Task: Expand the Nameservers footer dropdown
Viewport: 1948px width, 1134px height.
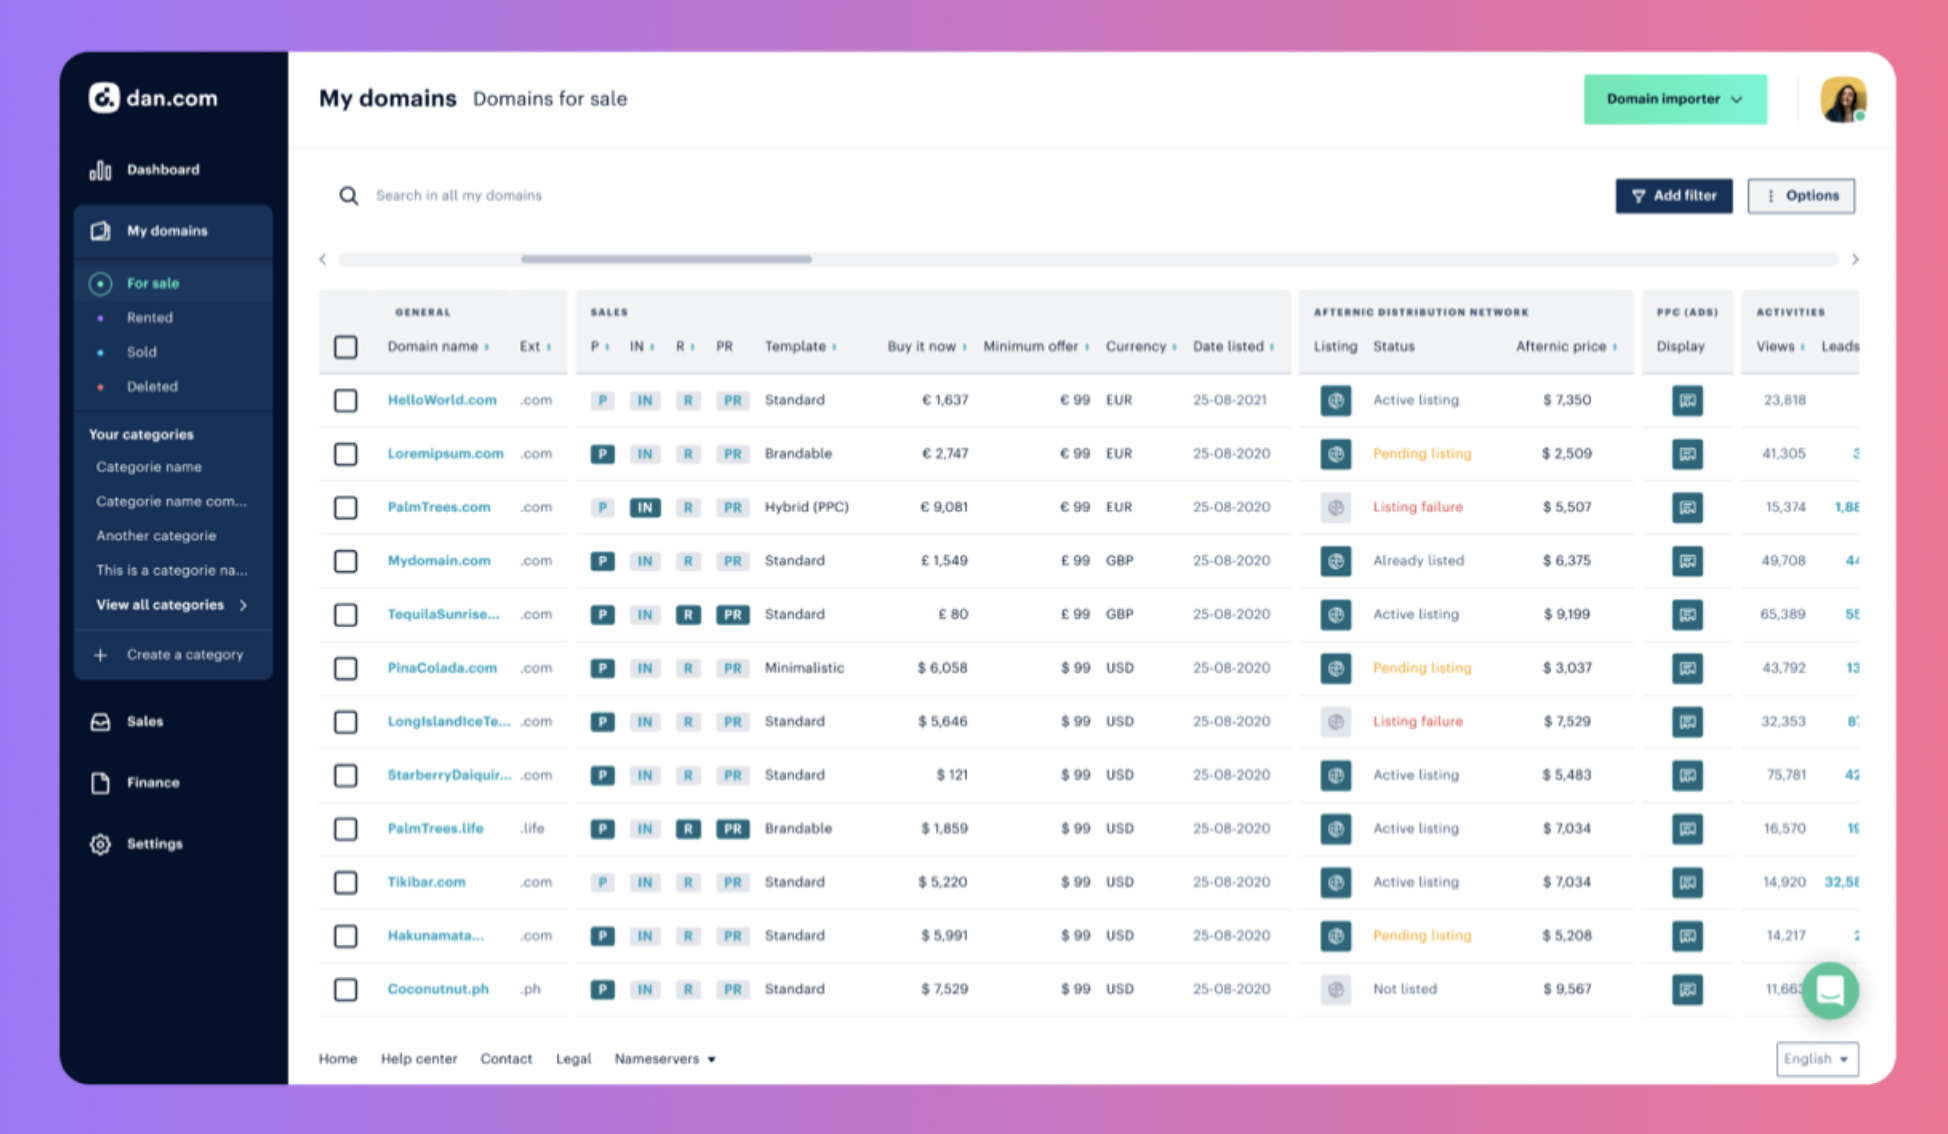Action: [665, 1059]
